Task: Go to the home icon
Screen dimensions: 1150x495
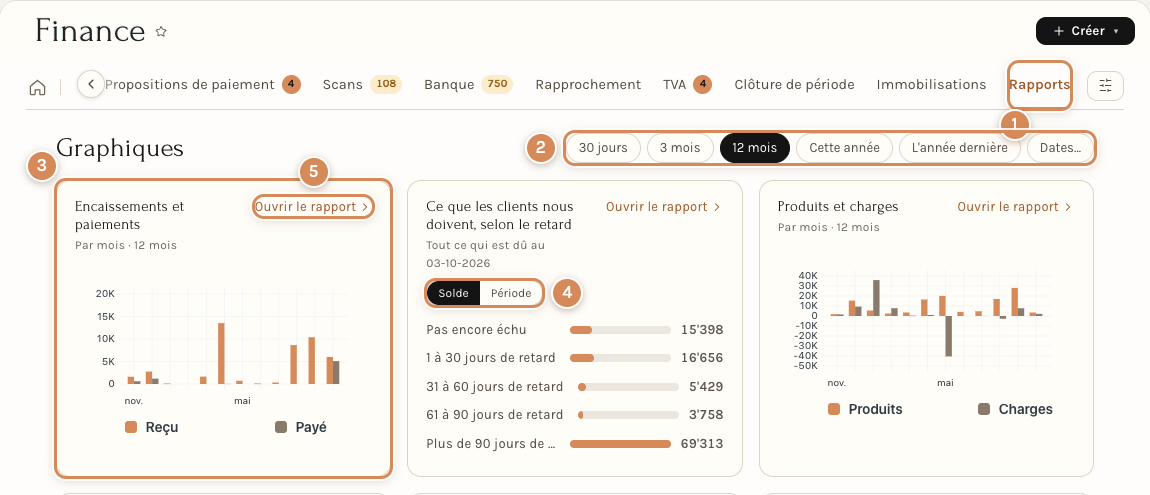Action: 37,87
